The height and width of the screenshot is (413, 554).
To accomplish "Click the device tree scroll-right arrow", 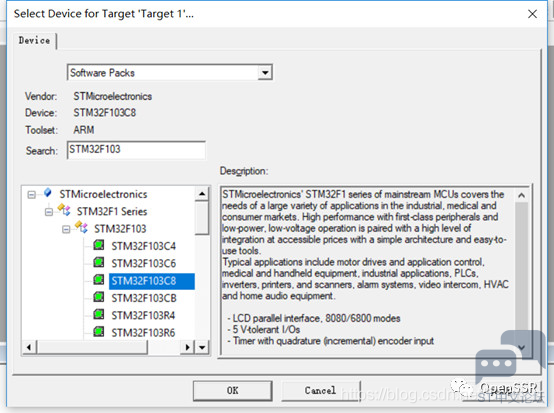I will 188,347.
